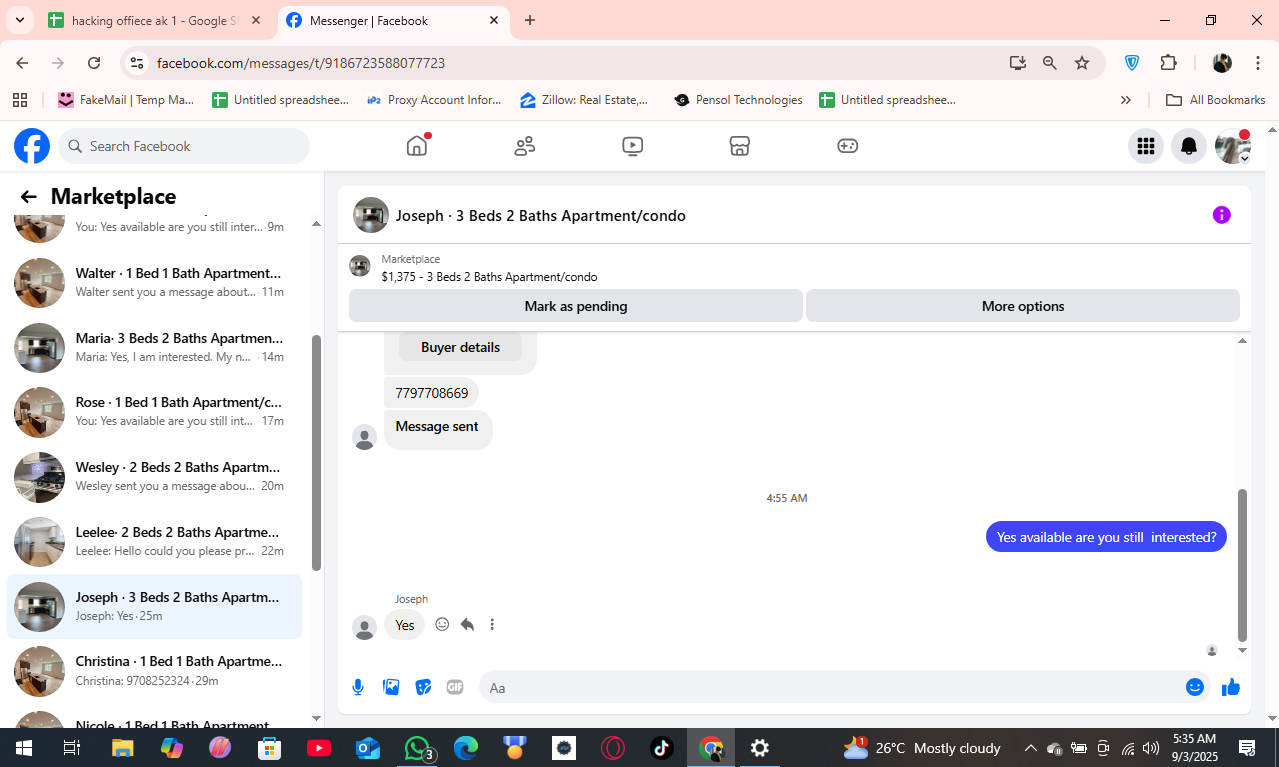Send a voice clip microphone icon

pyautogui.click(x=358, y=687)
